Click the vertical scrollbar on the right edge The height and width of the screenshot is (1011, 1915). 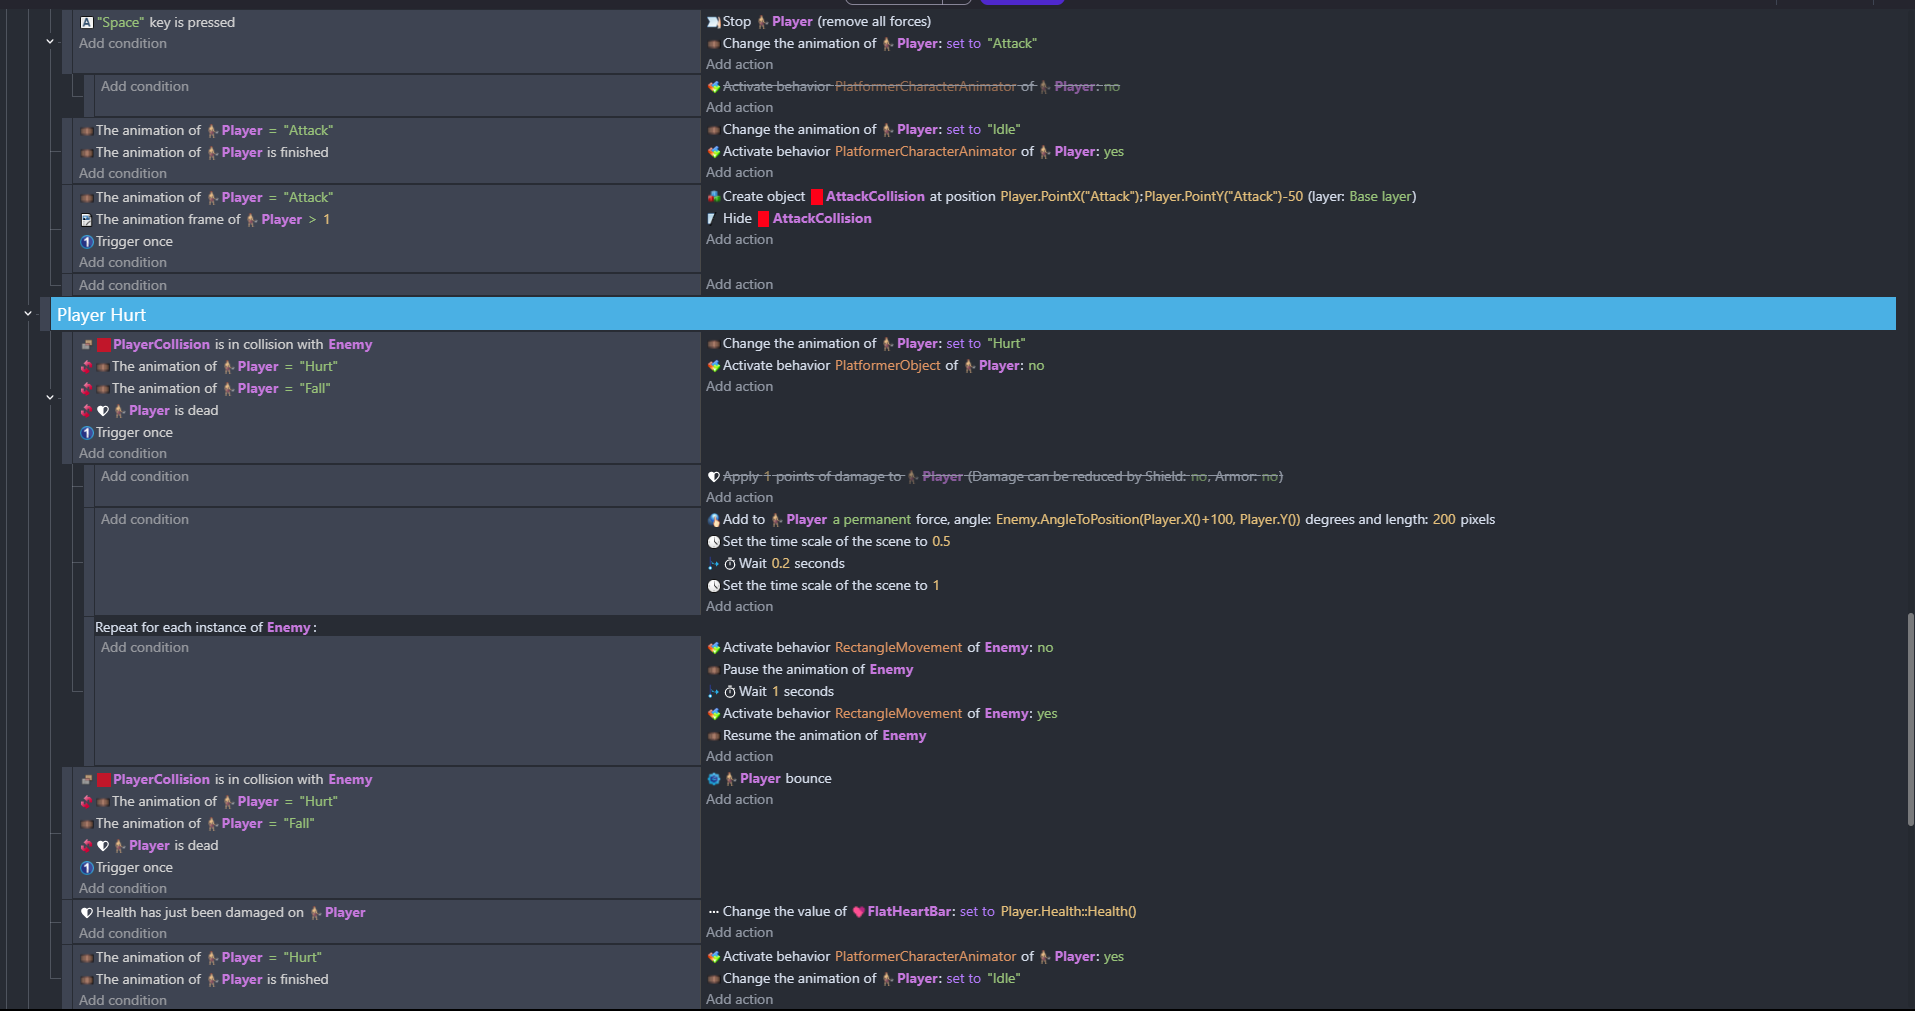(1909, 720)
